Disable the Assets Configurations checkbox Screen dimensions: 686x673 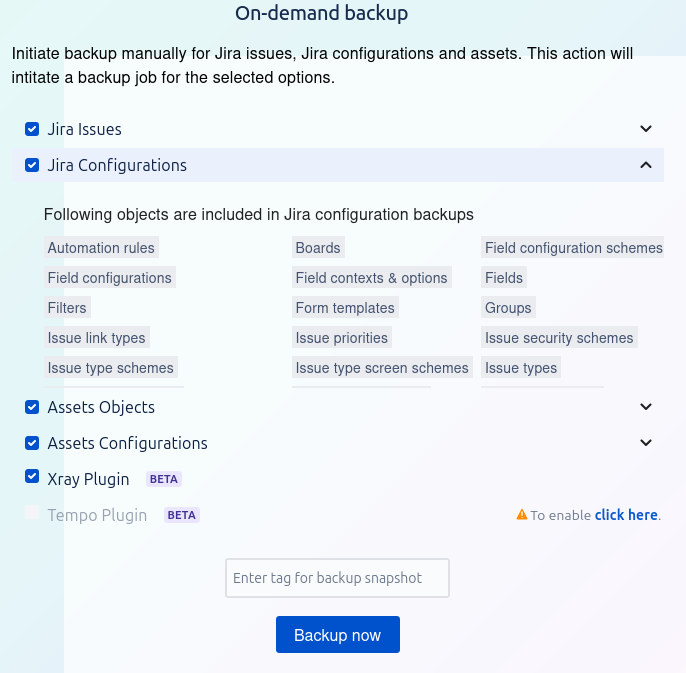pos(32,442)
